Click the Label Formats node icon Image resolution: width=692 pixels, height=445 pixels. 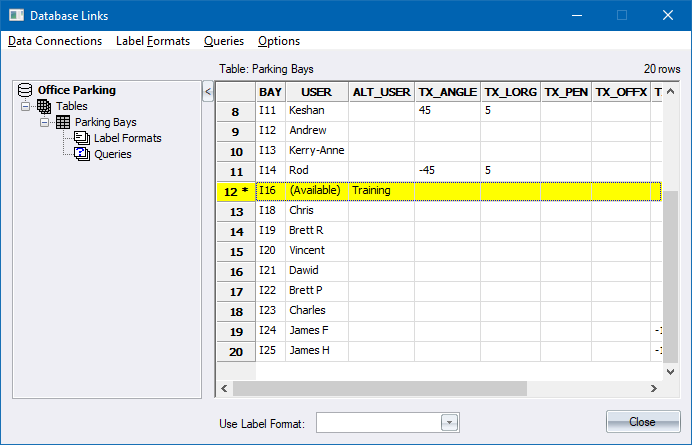[82, 138]
